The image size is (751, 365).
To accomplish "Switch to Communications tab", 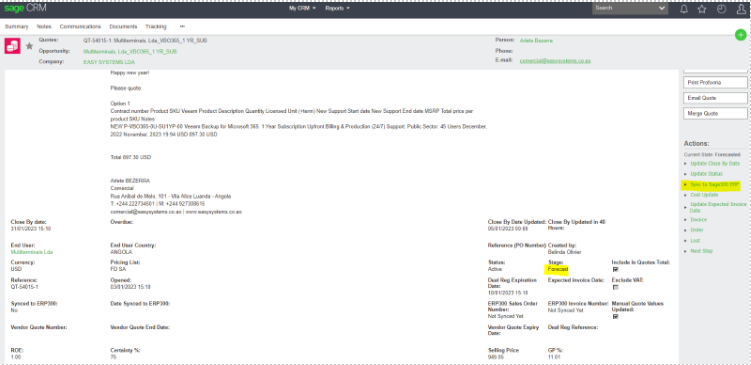I will (80, 27).
